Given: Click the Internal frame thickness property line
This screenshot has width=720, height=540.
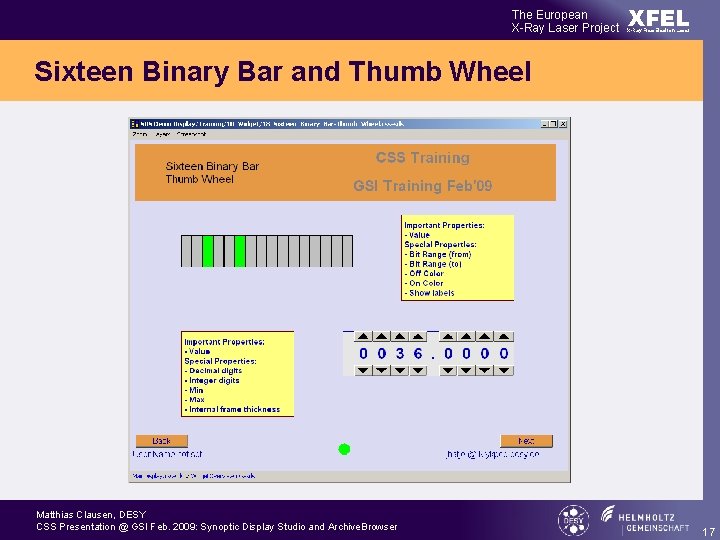Looking at the screenshot, I should coord(232,409).
